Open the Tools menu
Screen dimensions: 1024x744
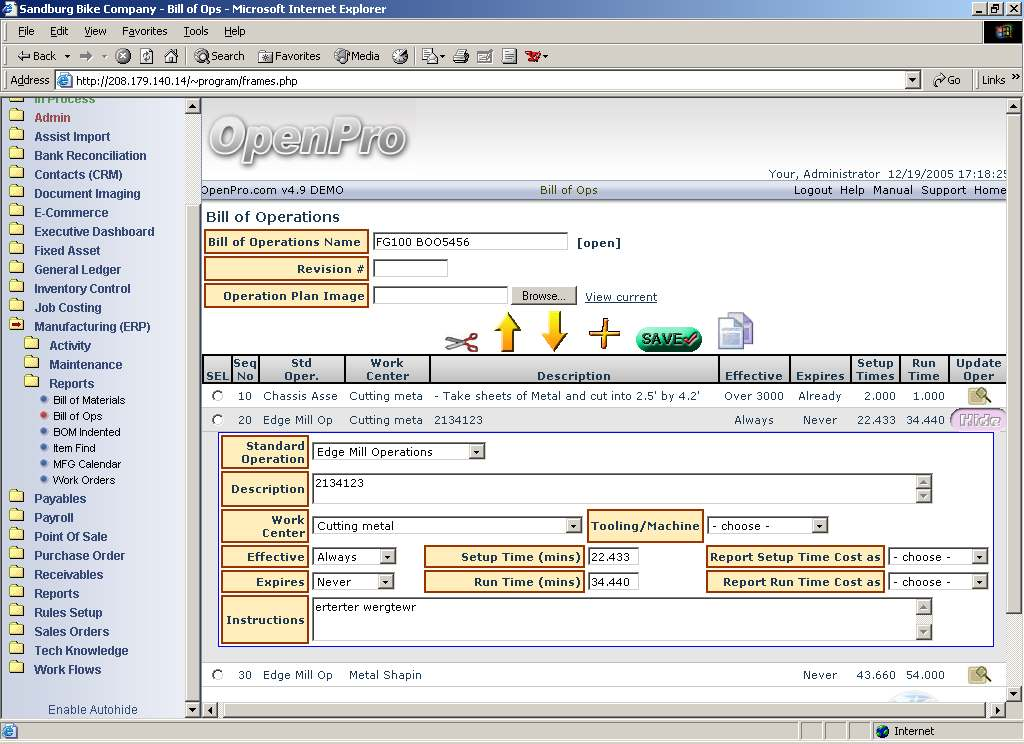(195, 31)
